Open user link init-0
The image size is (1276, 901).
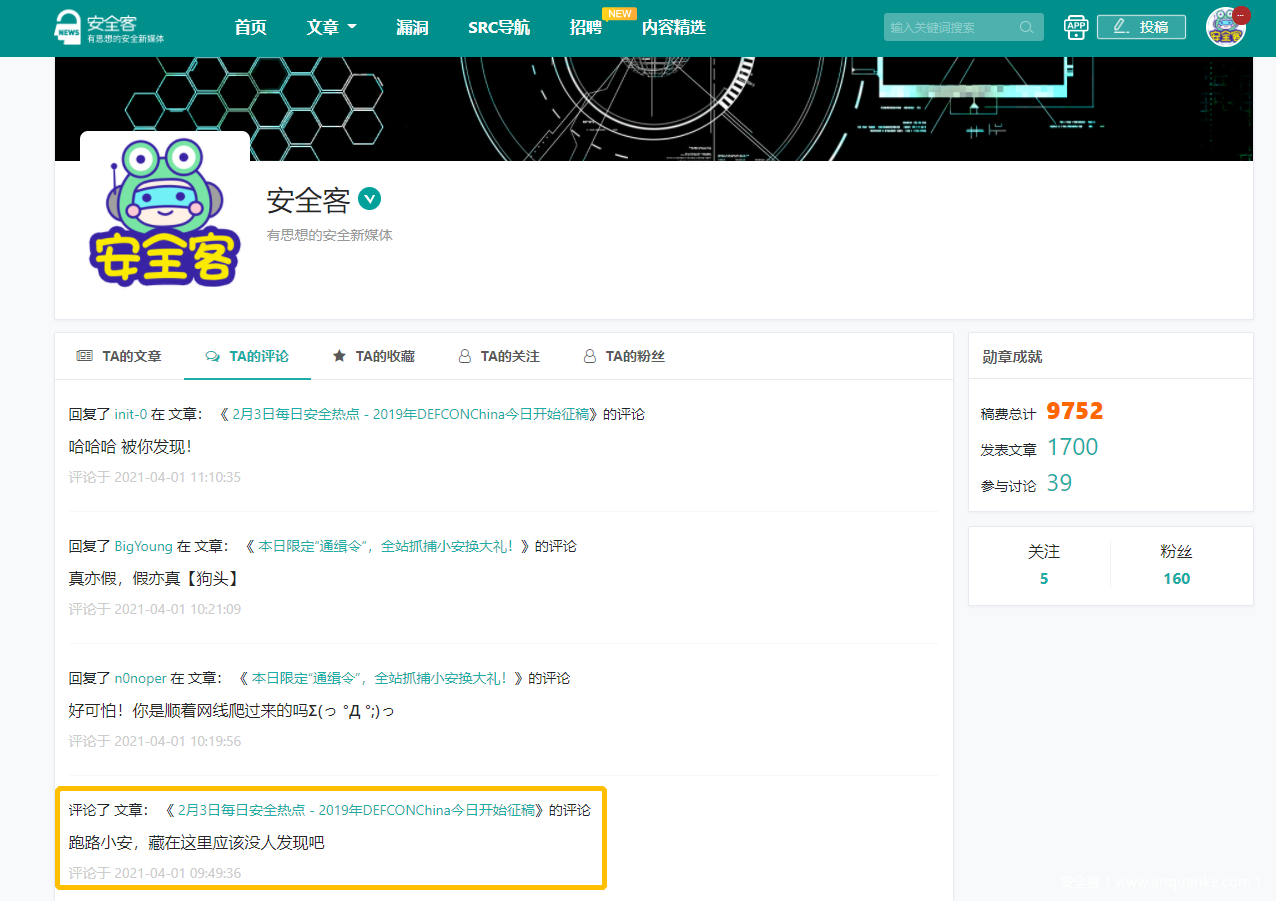point(131,414)
